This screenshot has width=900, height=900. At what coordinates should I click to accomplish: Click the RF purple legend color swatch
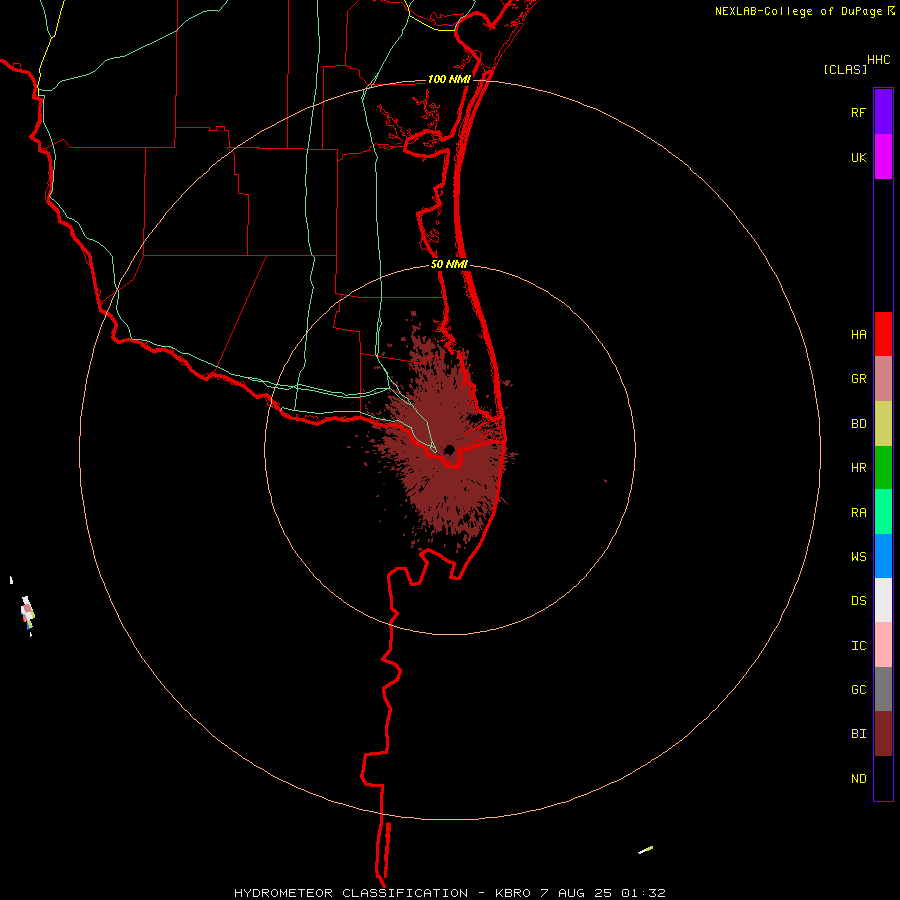(883, 112)
